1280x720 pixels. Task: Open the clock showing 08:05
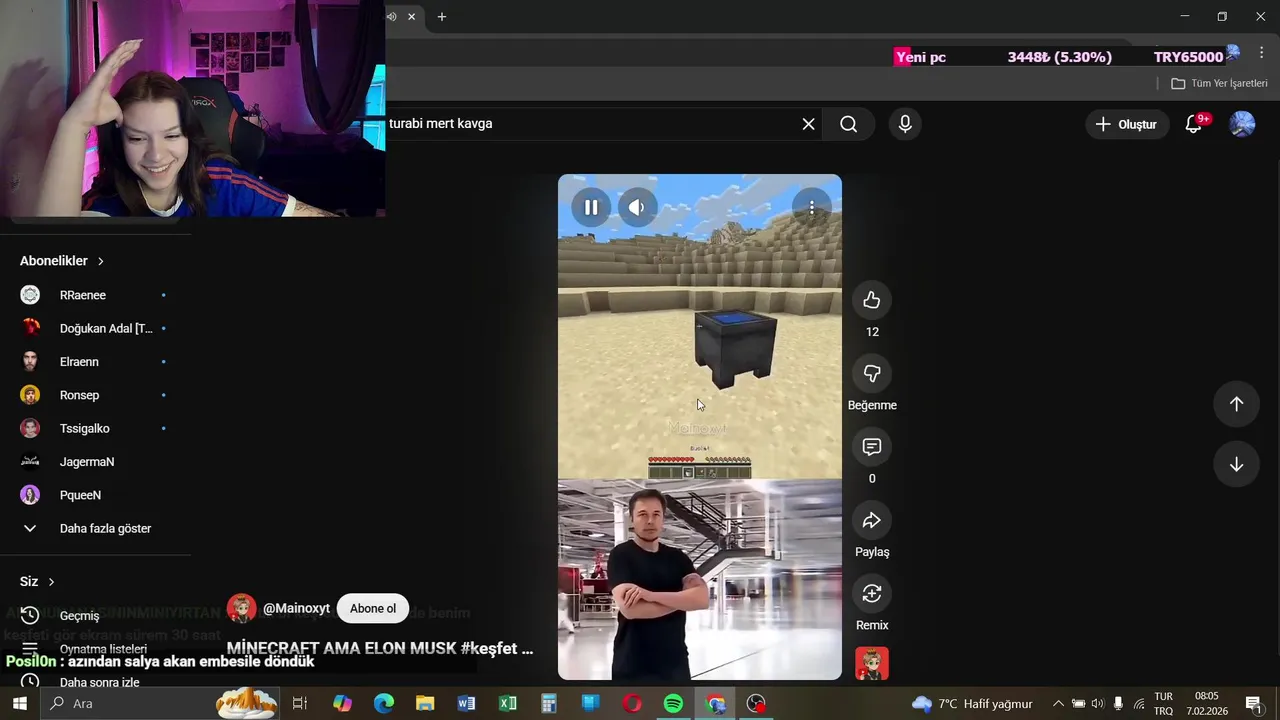tap(1207, 704)
